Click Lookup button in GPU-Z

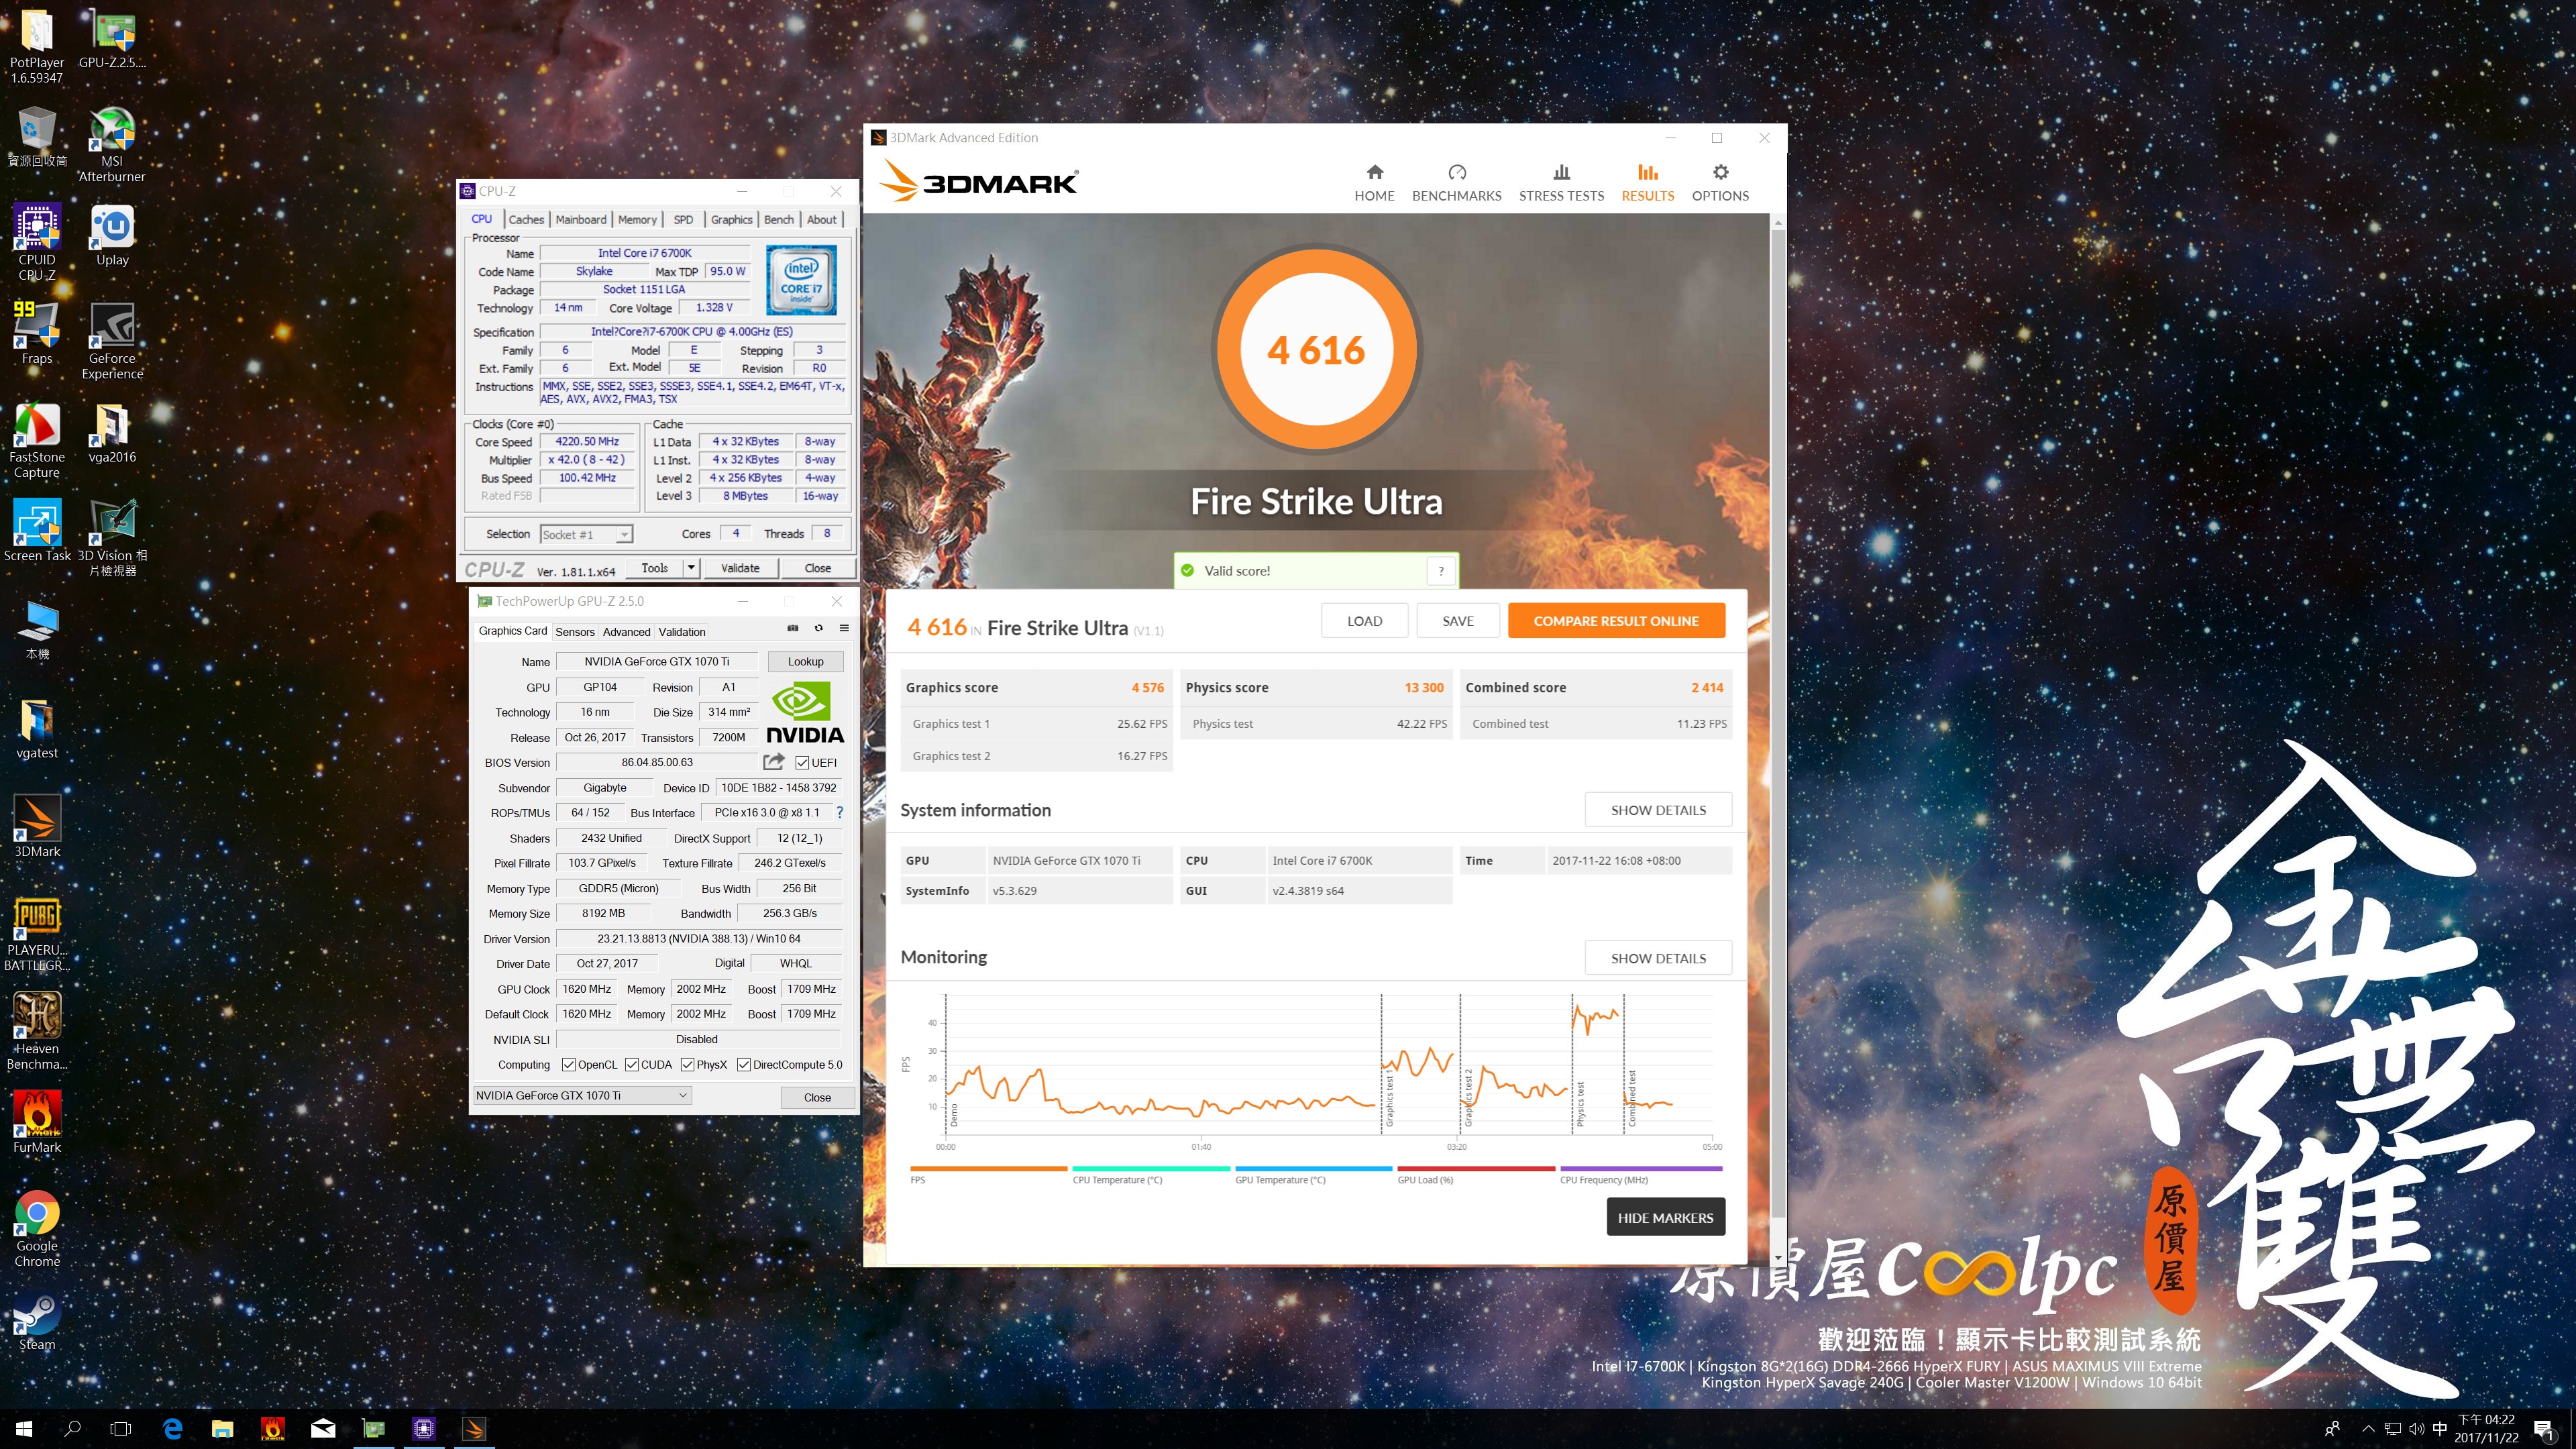click(805, 662)
